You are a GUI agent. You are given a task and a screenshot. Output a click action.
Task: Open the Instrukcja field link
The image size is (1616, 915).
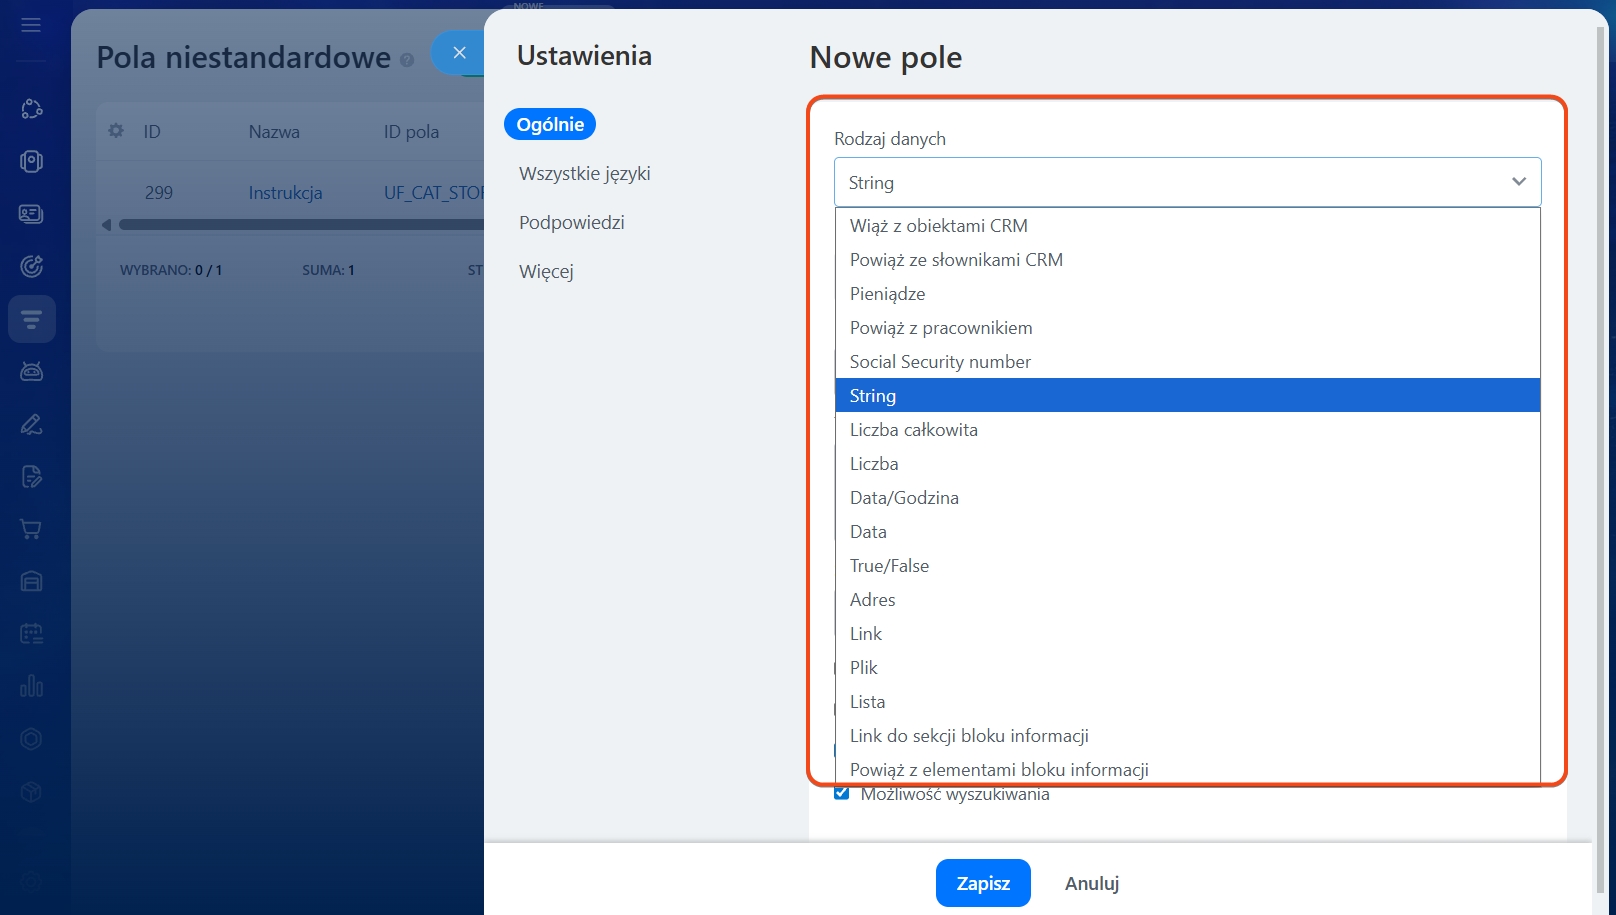point(285,193)
